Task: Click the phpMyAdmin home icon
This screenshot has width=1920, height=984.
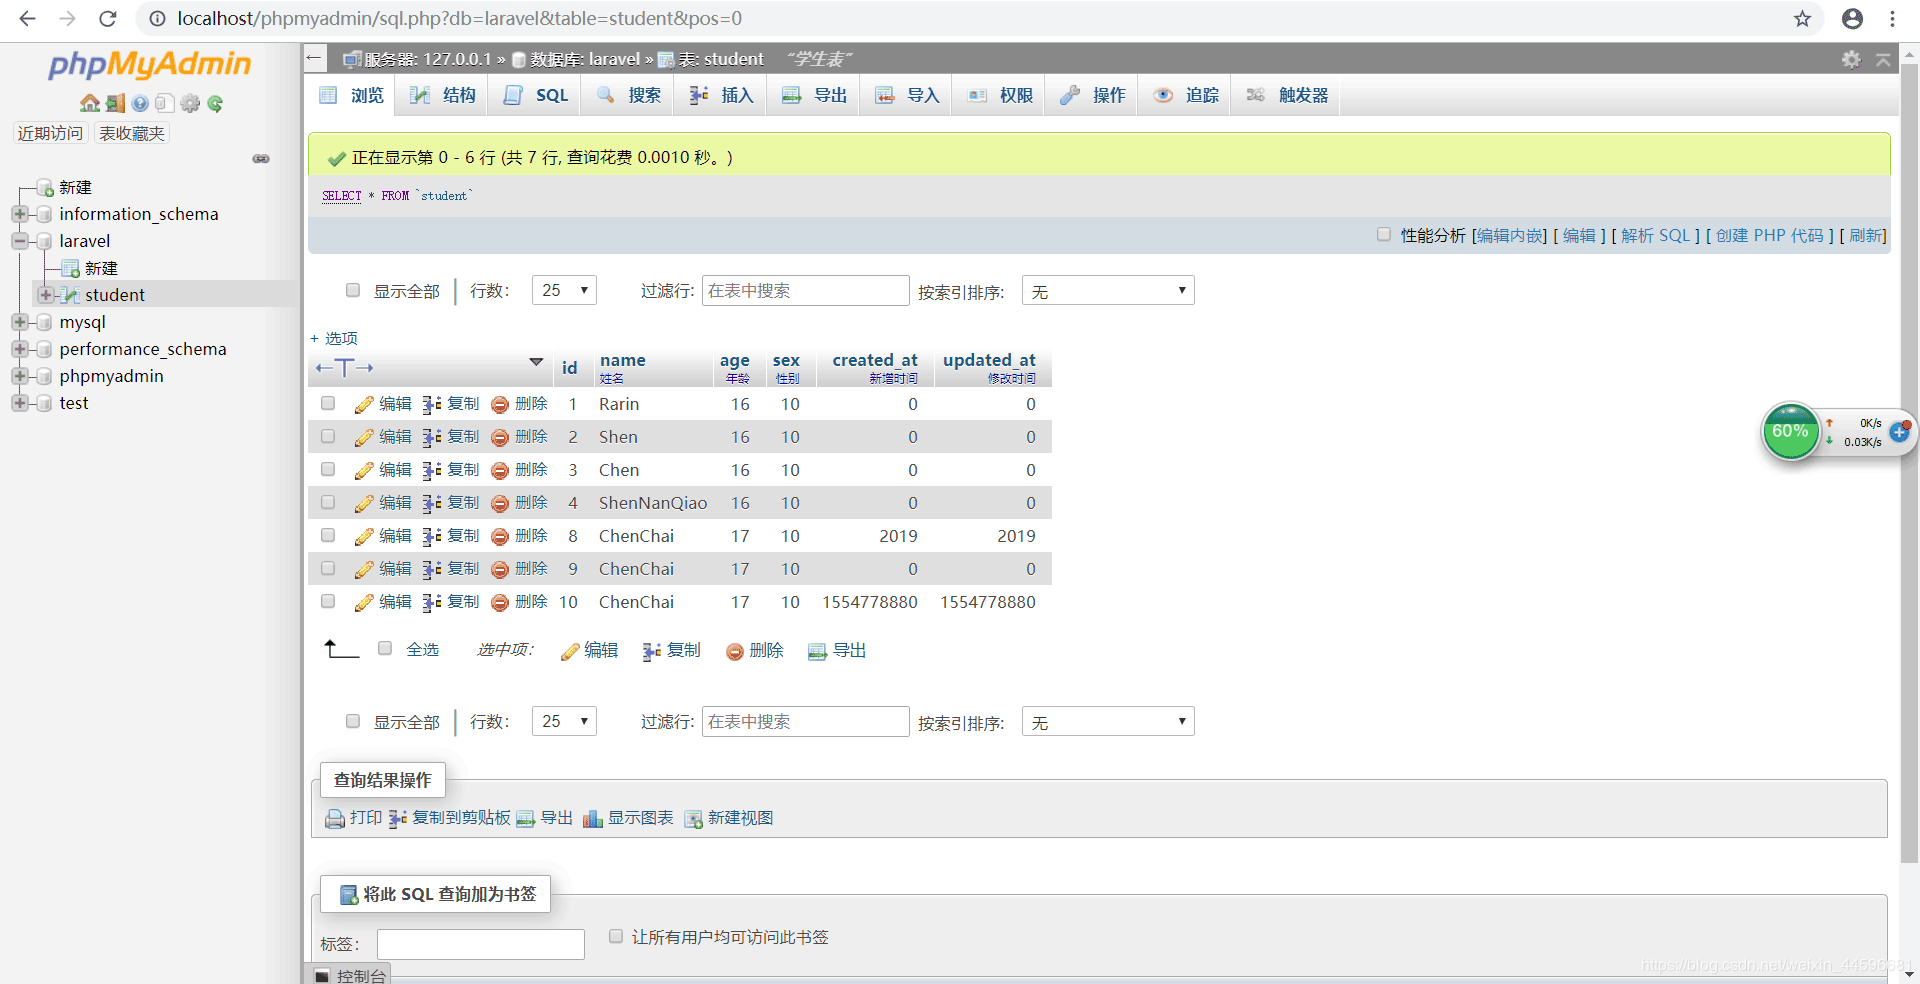Action: [x=91, y=102]
